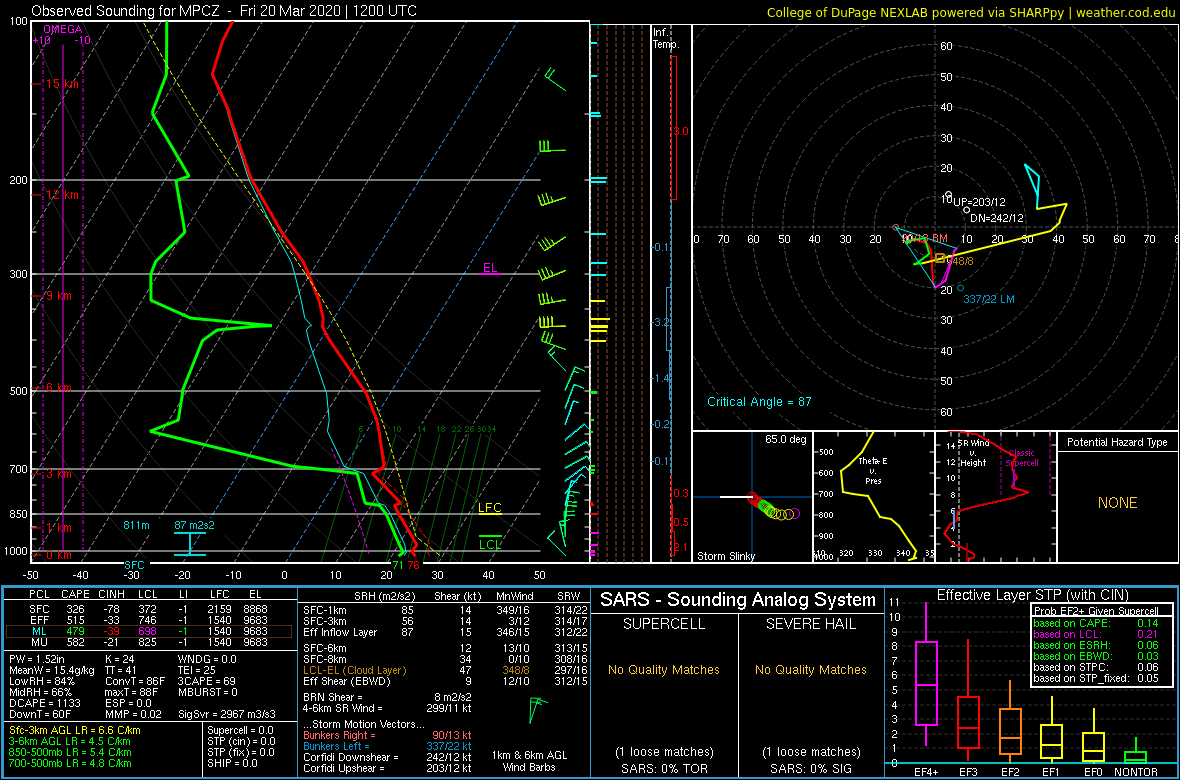
Task: Click the 'DownT = 60F' value
Action: (x=40, y=712)
